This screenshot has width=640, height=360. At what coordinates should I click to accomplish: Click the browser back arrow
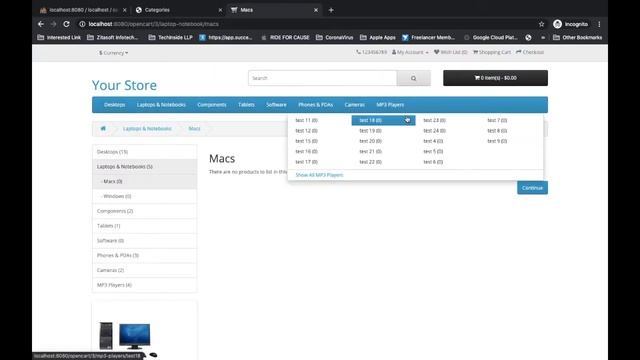pyautogui.click(x=41, y=24)
